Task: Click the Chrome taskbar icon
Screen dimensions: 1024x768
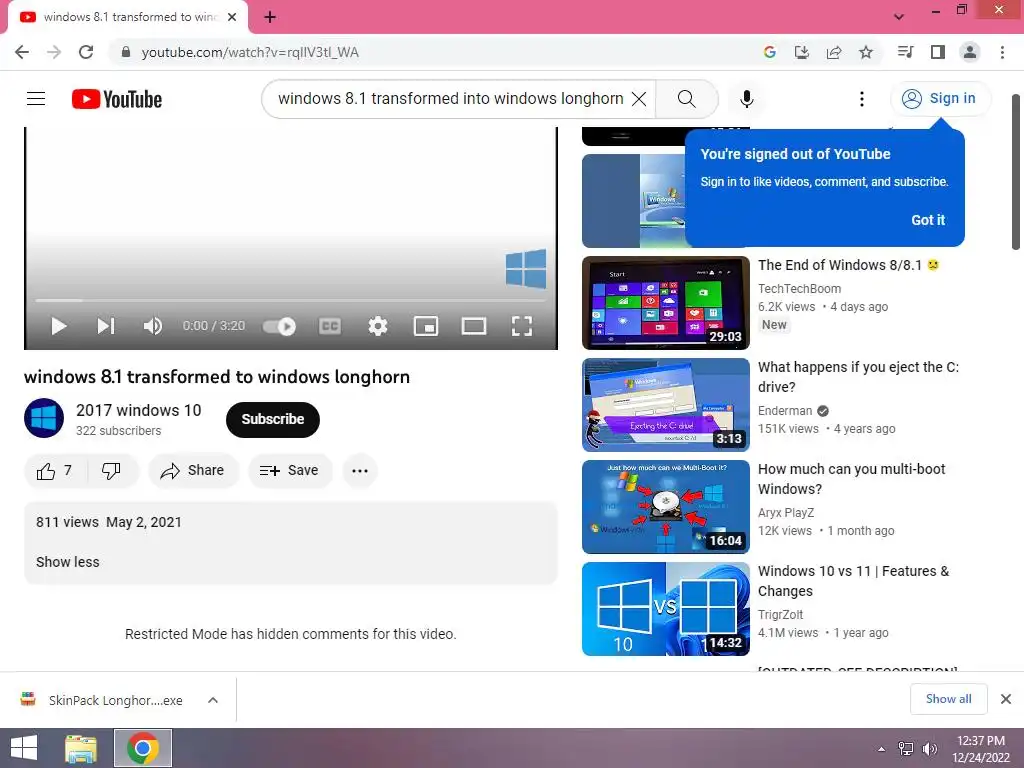Action: [143, 748]
